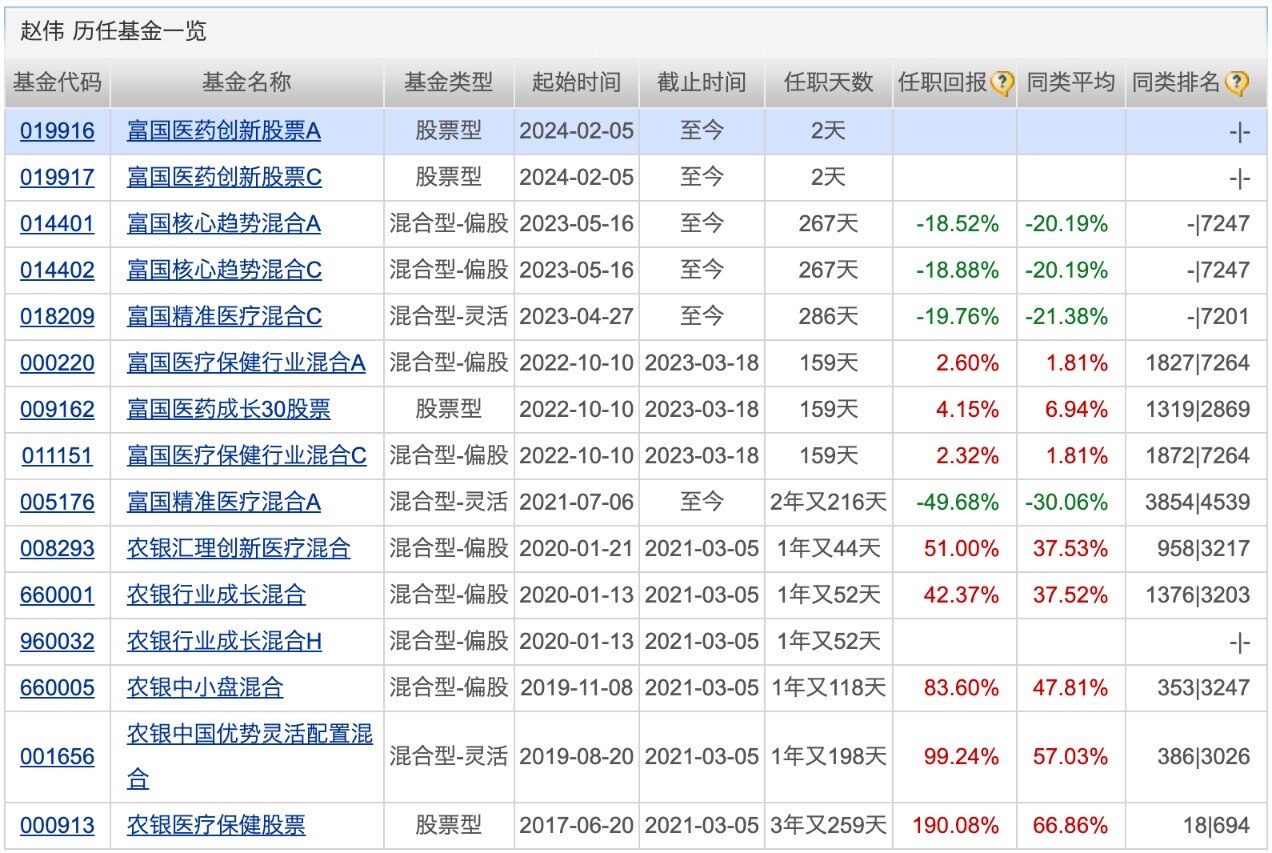Click the 同类平均 column header
The width and height of the screenshot is (1272, 853).
click(1071, 83)
